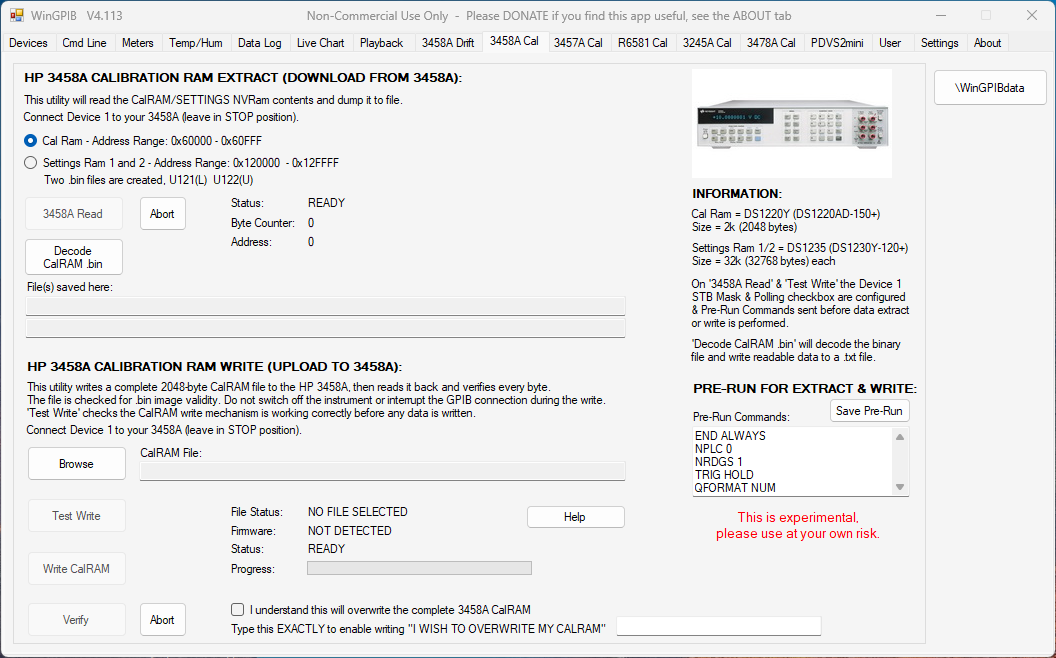Click the 'NO FILE SELECTED' file status value
The height and width of the screenshot is (658, 1056).
[x=358, y=512]
